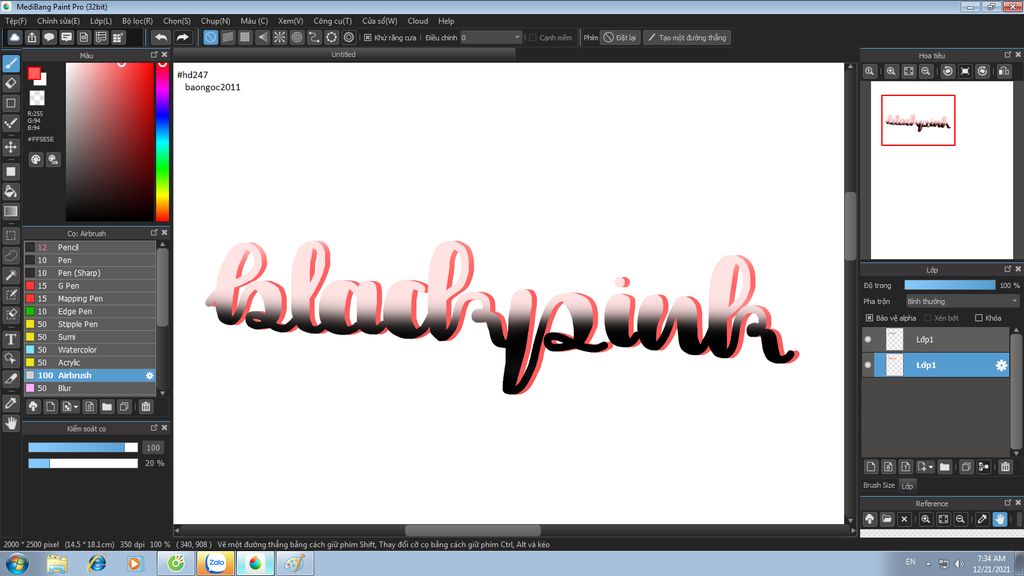Click the brush size slider showing 100
This screenshot has height=576, width=1024.
[x=83, y=447]
